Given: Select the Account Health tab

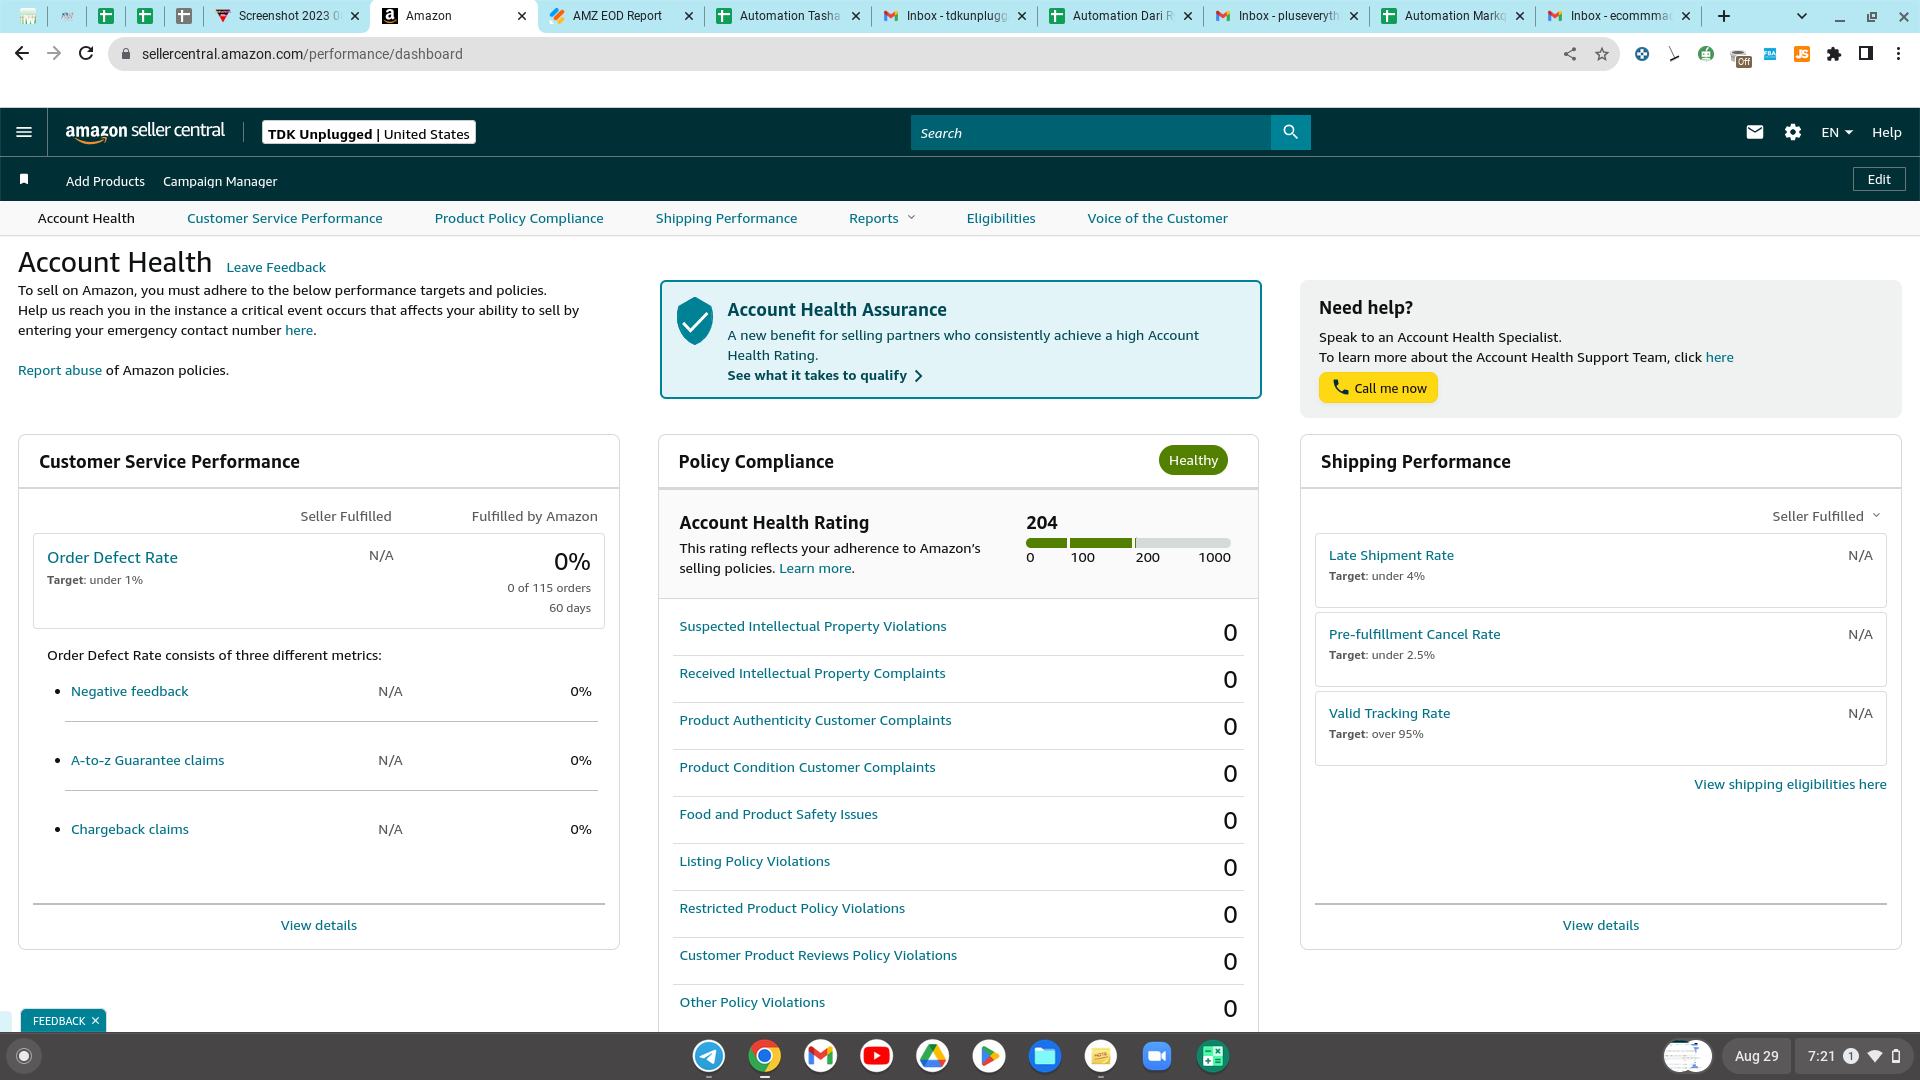Looking at the screenshot, I should tap(86, 218).
